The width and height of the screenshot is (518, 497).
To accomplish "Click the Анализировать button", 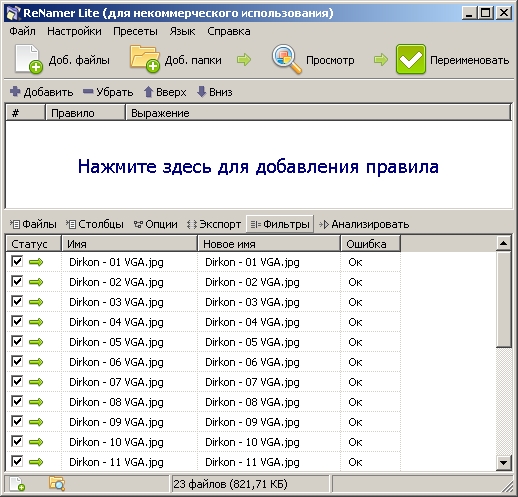I will 364,224.
